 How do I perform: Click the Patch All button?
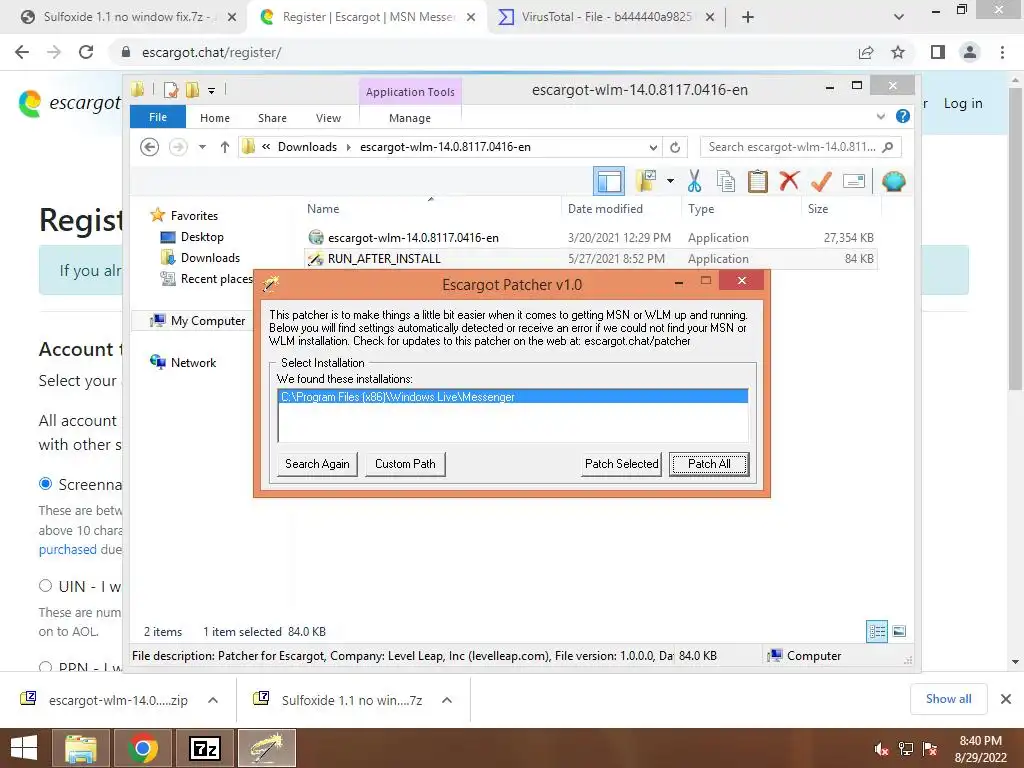(709, 464)
